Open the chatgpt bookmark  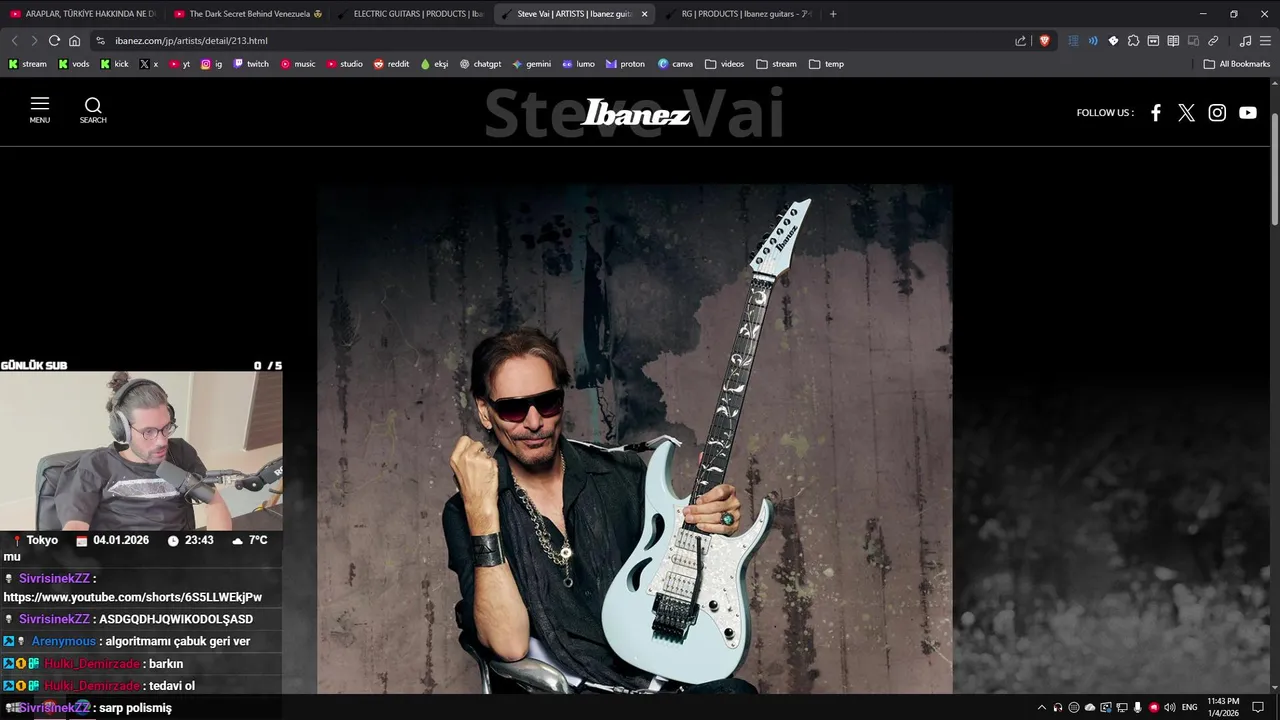coord(481,64)
